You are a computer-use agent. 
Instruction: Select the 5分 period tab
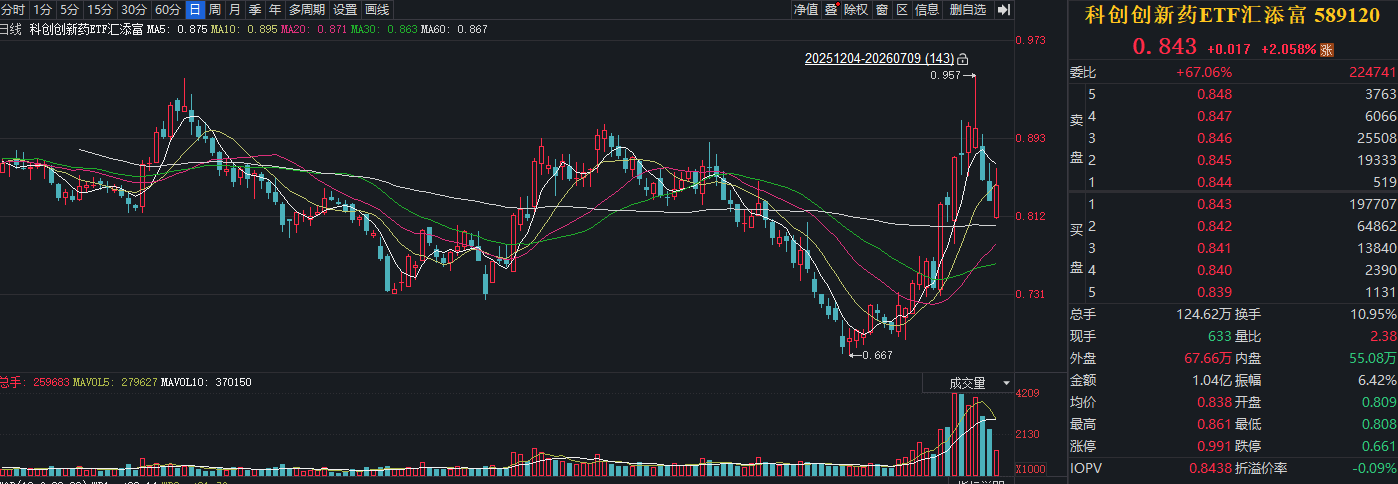tap(68, 9)
